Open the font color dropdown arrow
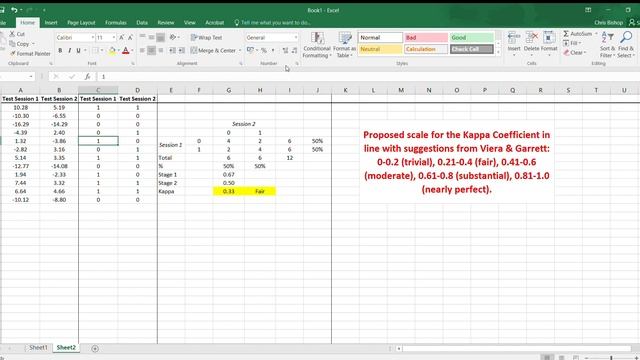 point(132,51)
